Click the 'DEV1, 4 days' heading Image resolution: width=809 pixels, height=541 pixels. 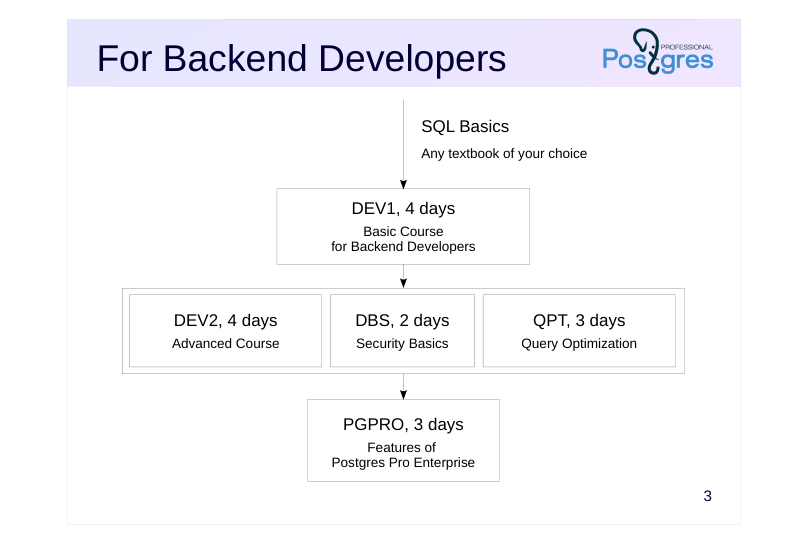click(x=403, y=208)
